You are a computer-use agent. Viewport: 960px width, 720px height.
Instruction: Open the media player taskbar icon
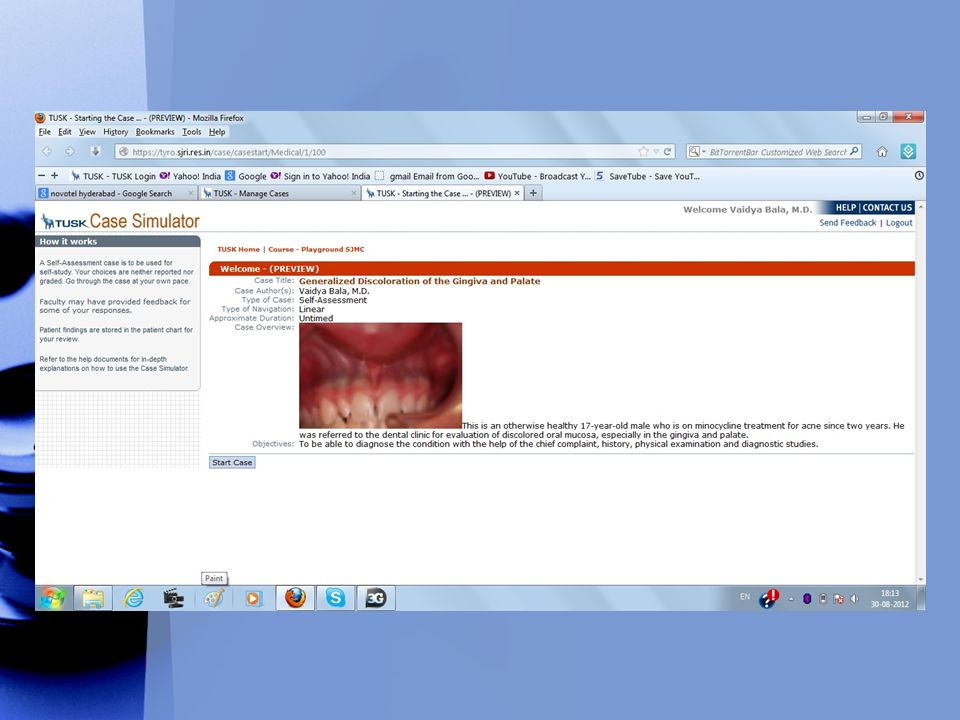coord(253,598)
